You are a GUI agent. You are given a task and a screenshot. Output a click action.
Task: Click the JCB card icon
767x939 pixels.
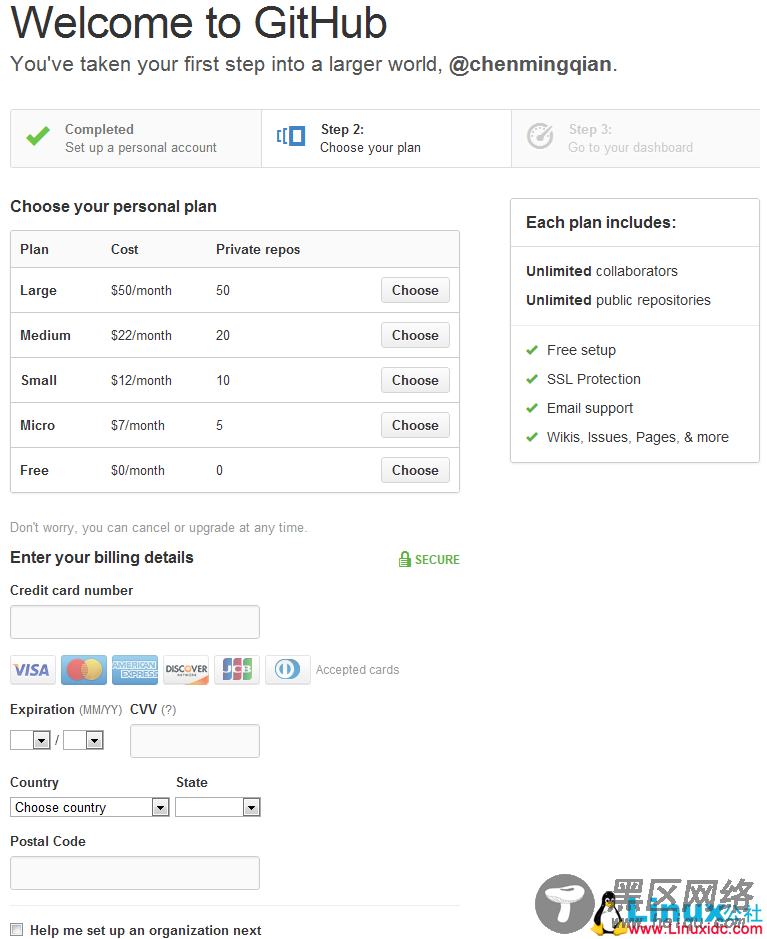[237, 670]
